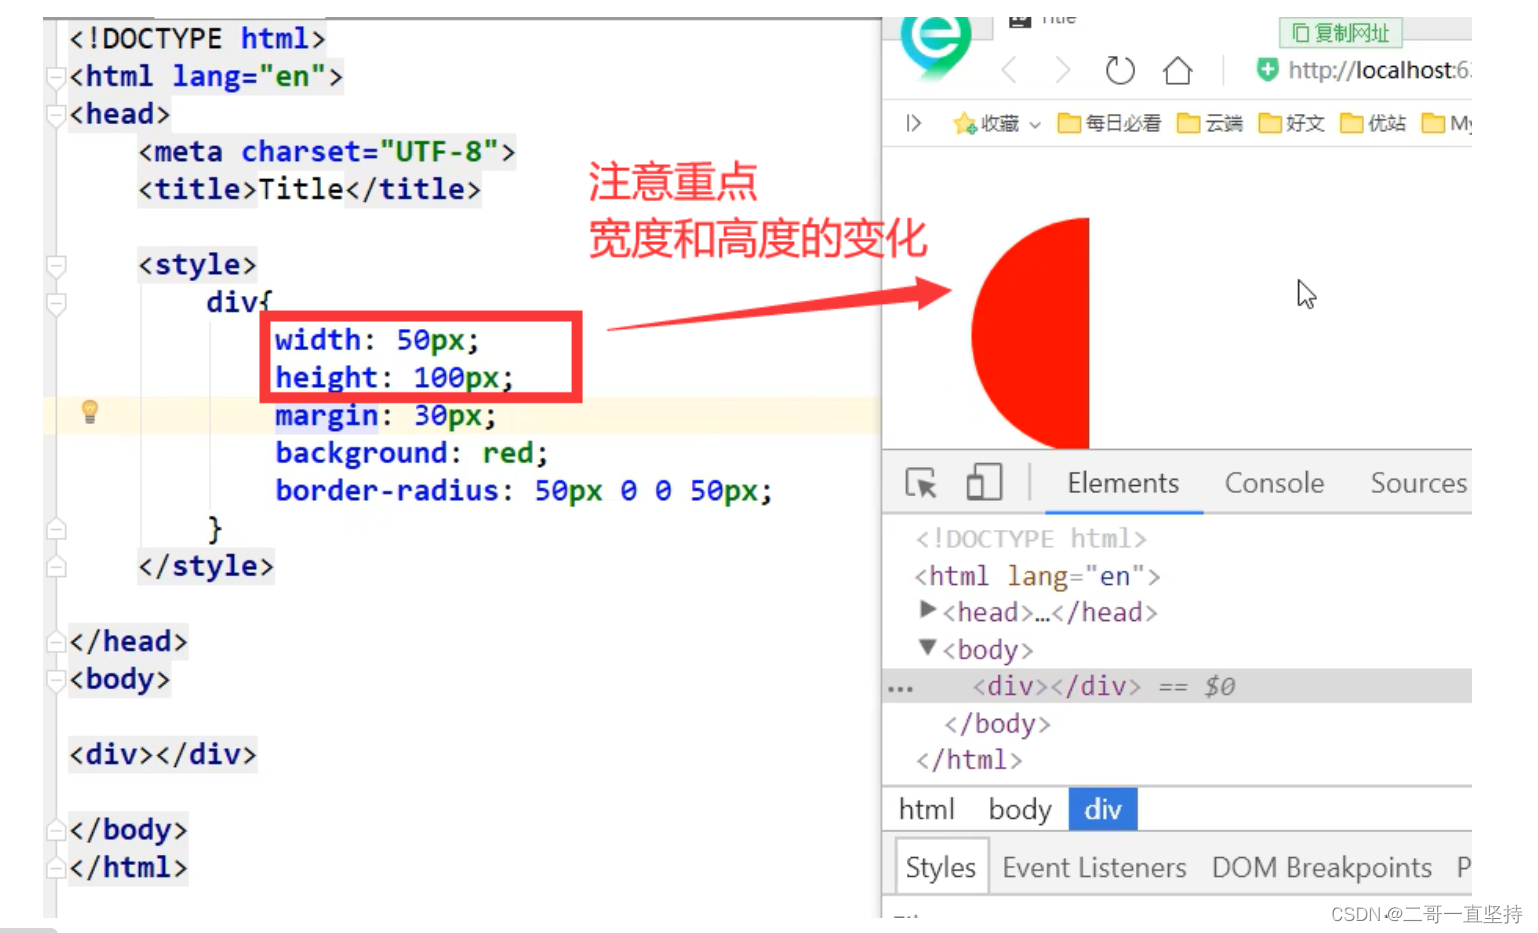Click the title tag line in editor
The width and height of the screenshot is (1538, 933).
(x=309, y=189)
